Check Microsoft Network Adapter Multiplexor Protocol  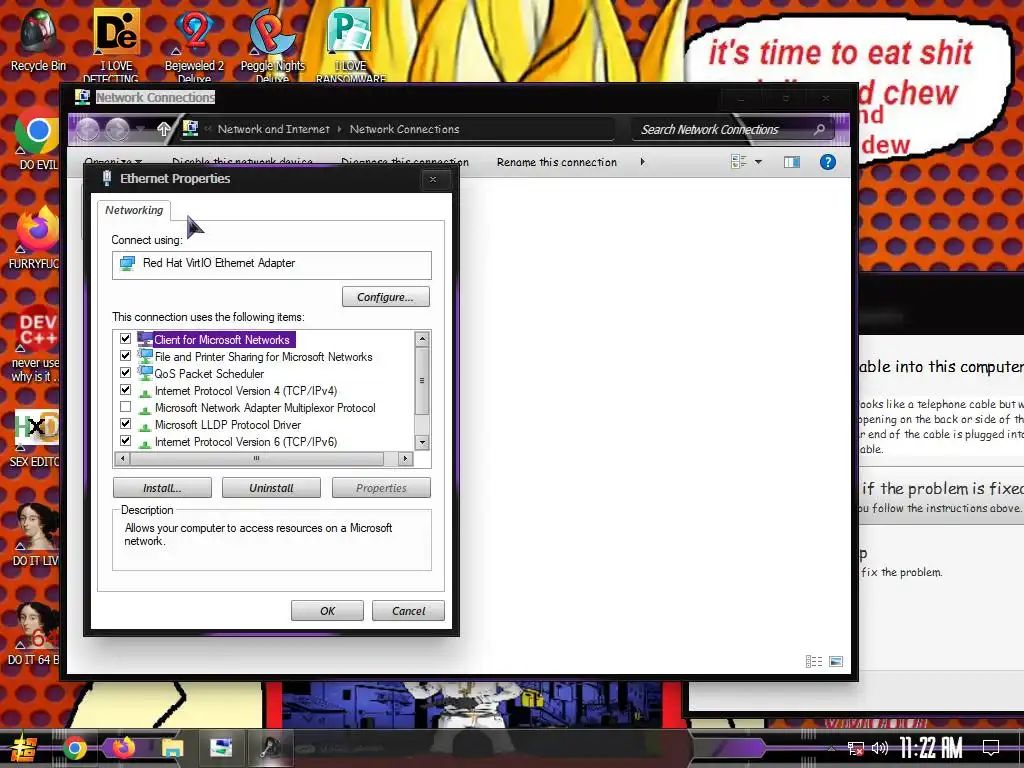tap(125, 406)
